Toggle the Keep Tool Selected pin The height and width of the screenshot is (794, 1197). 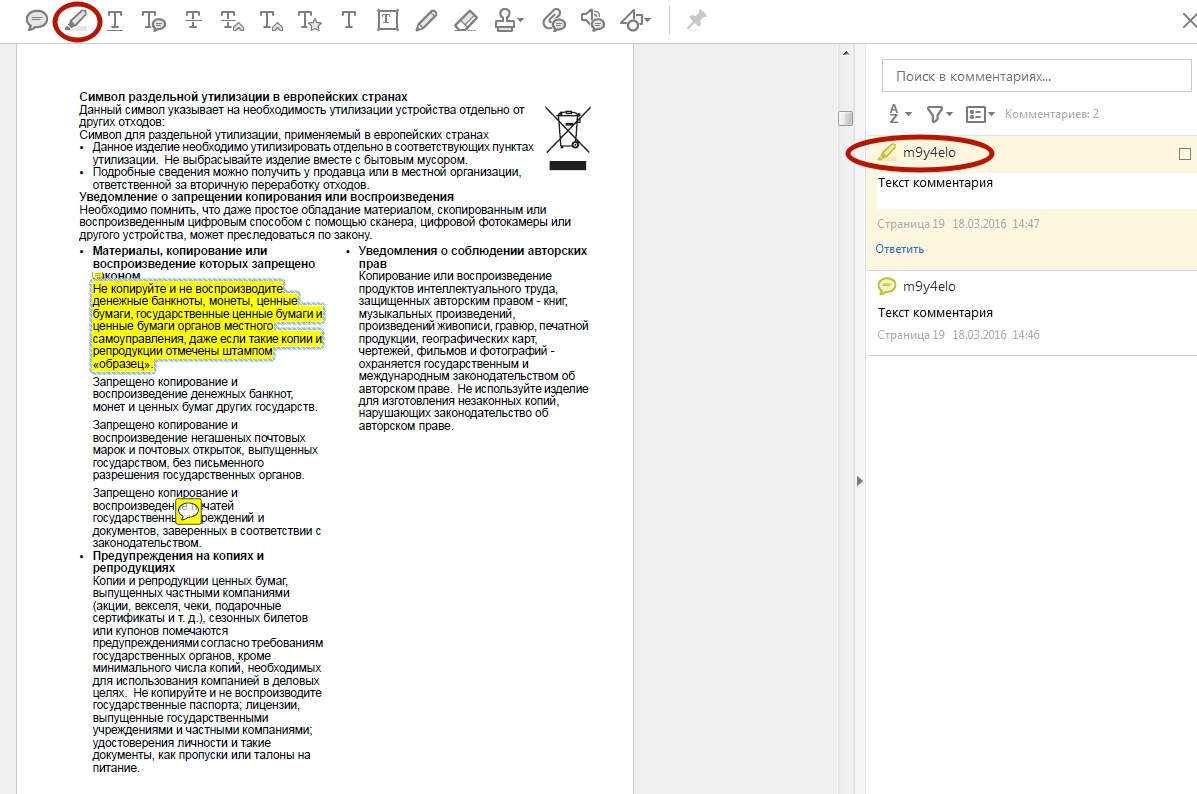[696, 20]
